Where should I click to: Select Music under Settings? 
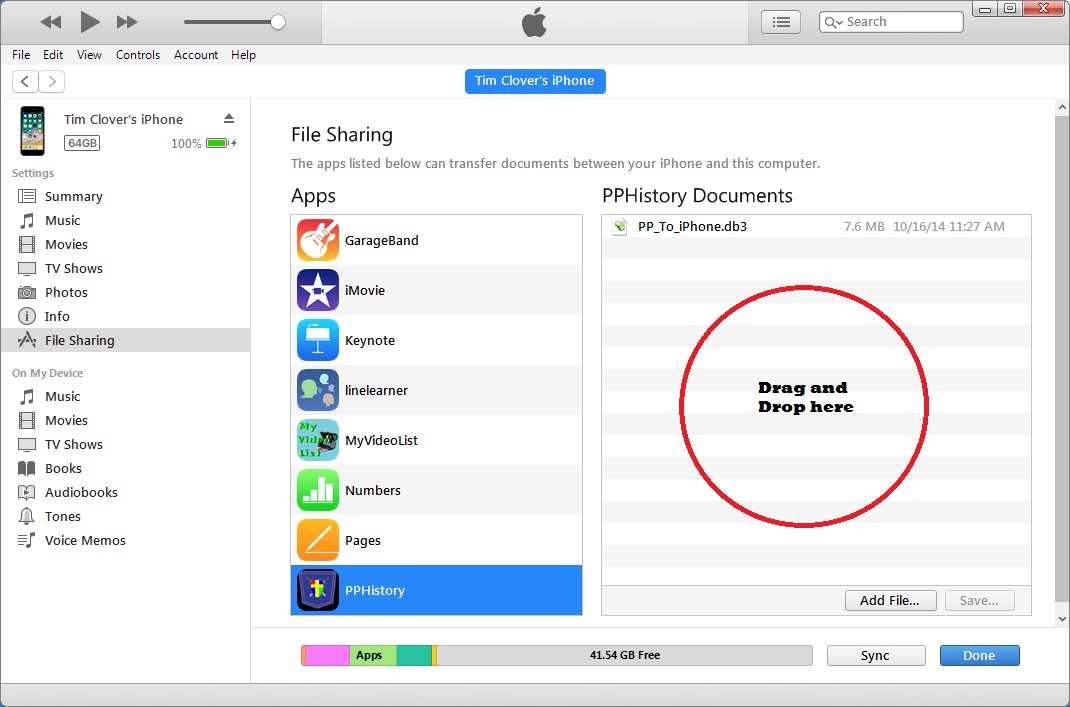62,220
